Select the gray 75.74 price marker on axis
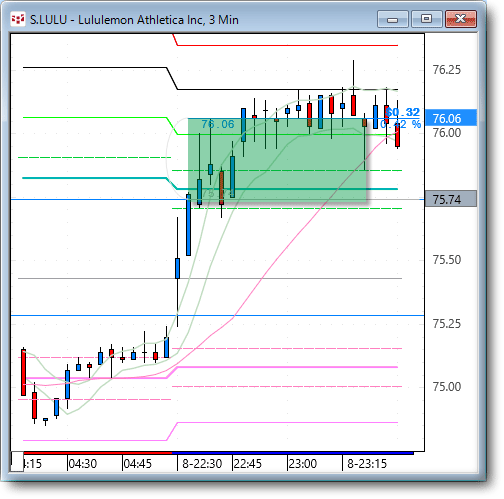This screenshot has width=504, height=499. click(451, 199)
